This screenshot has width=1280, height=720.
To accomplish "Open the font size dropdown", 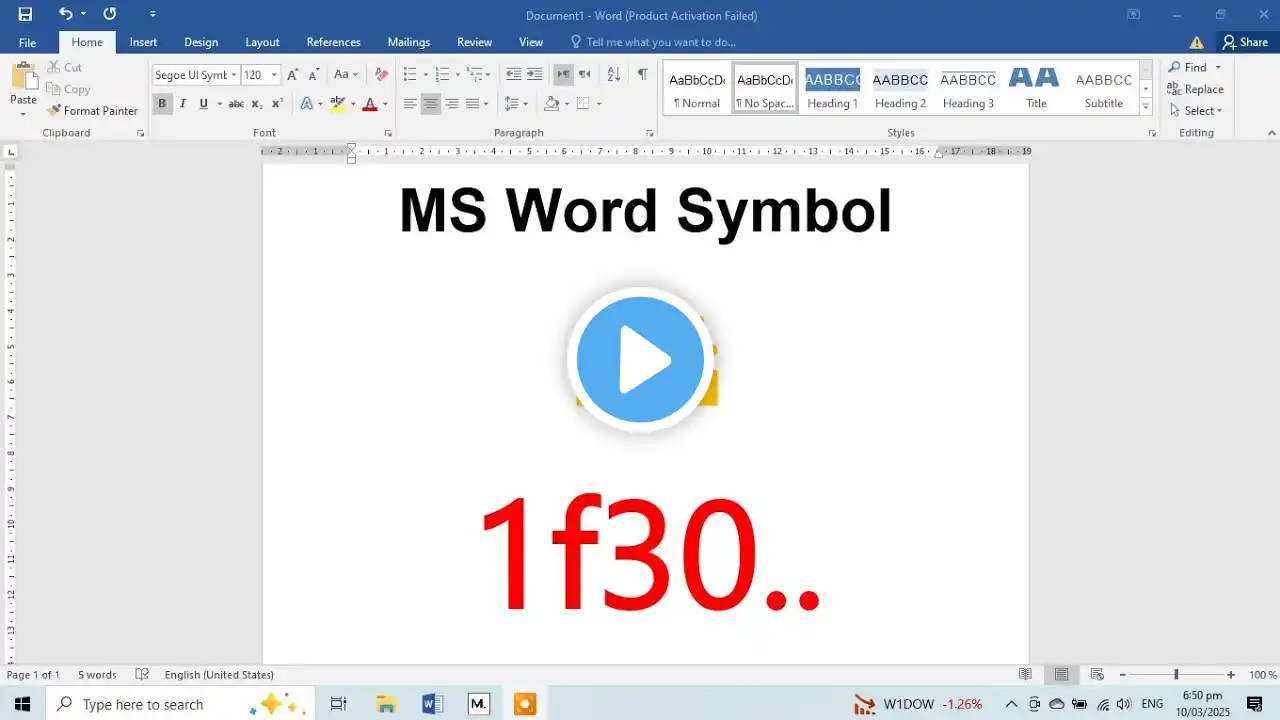I will pos(274,75).
